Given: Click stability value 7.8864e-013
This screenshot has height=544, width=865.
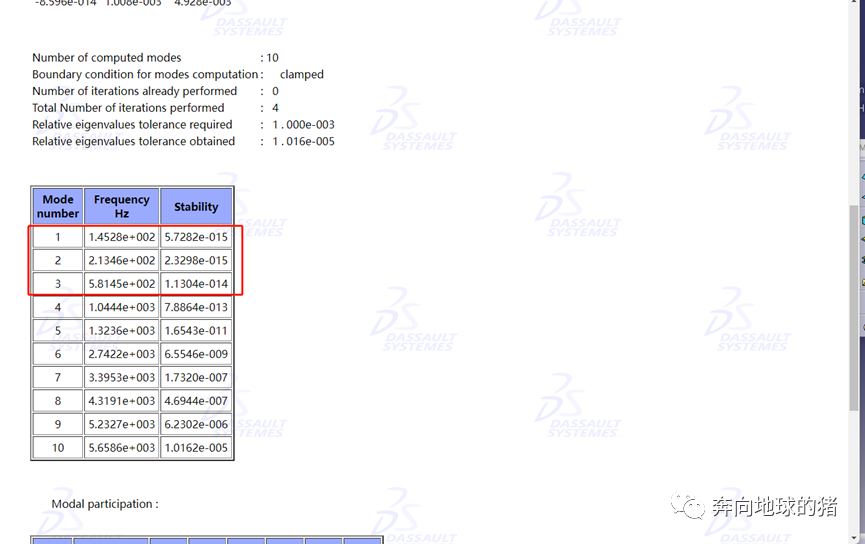Looking at the screenshot, I should (196, 307).
